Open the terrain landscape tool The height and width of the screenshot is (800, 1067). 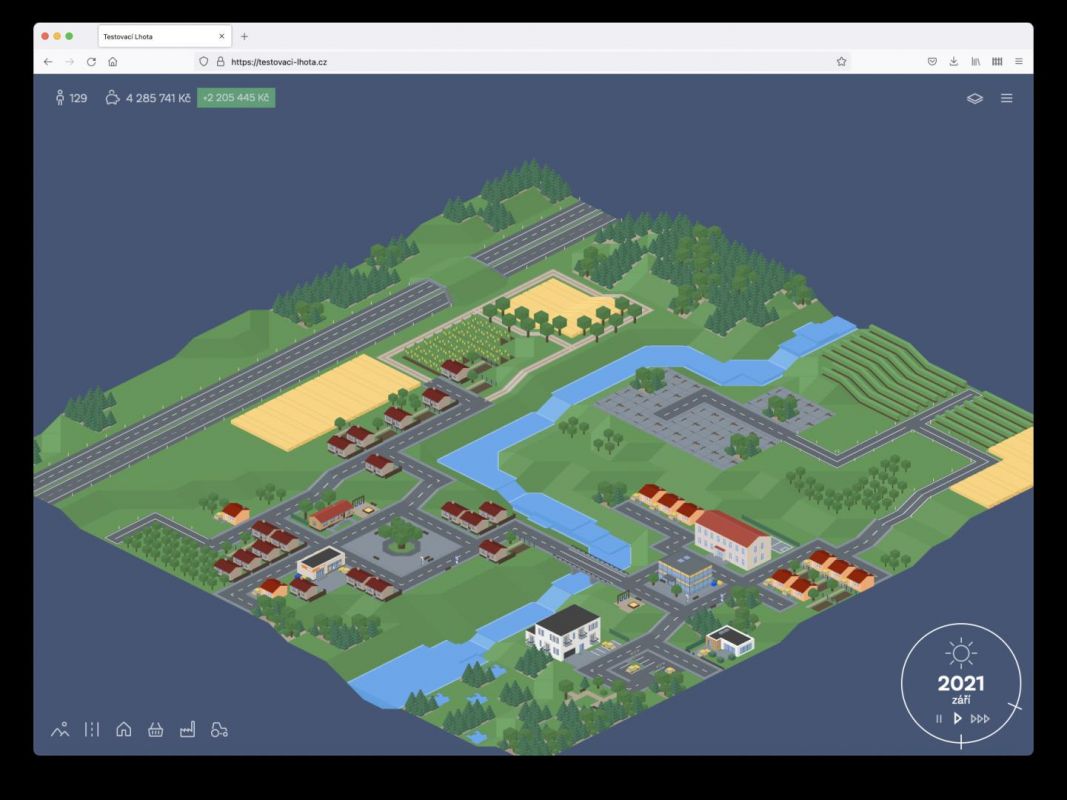[60, 729]
